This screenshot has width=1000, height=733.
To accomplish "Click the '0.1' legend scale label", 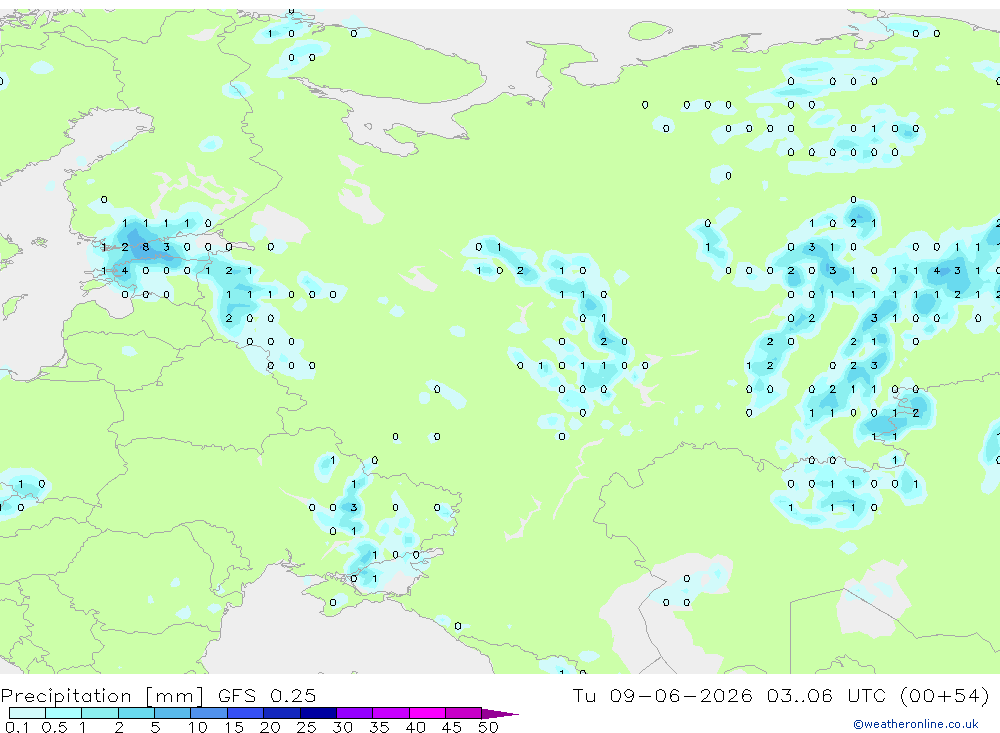I will [x=17, y=727].
